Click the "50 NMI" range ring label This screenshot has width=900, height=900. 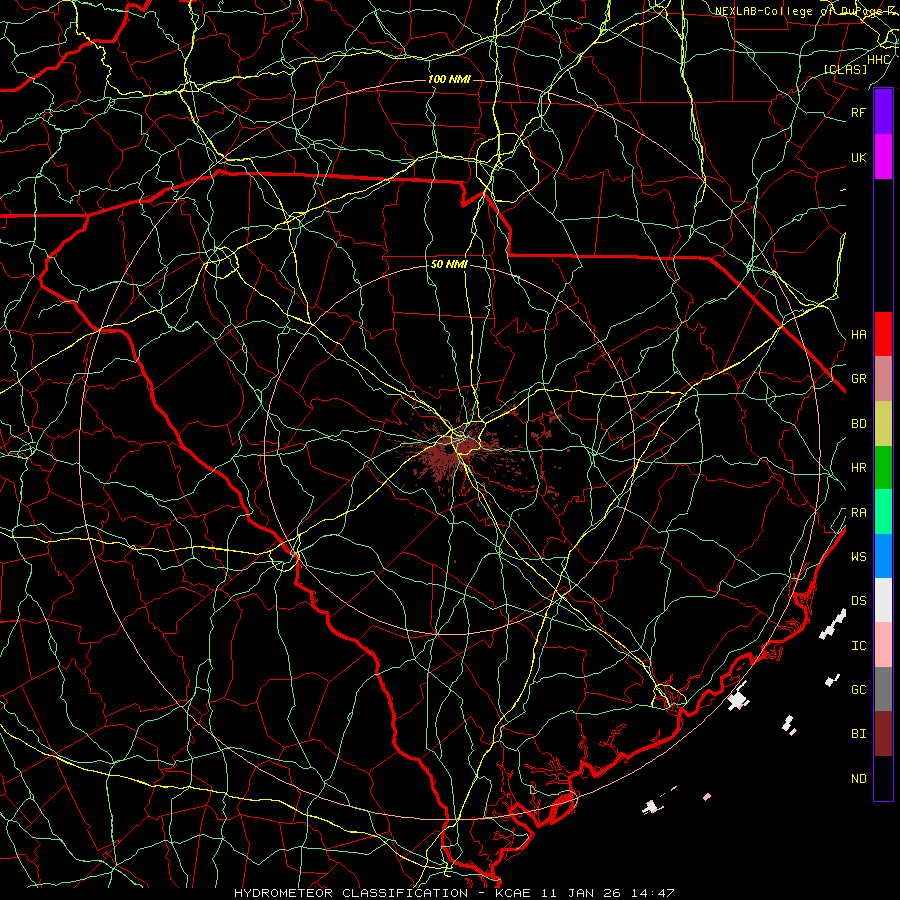(x=449, y=265)
